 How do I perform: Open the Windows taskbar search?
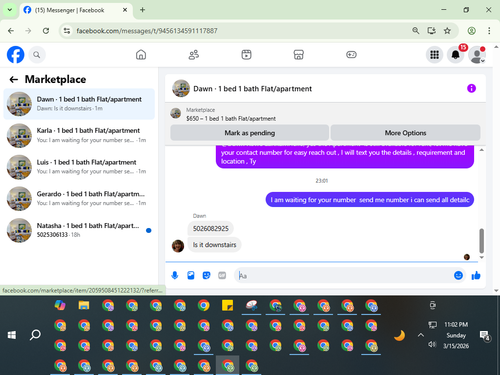click(x=35, y=335)
